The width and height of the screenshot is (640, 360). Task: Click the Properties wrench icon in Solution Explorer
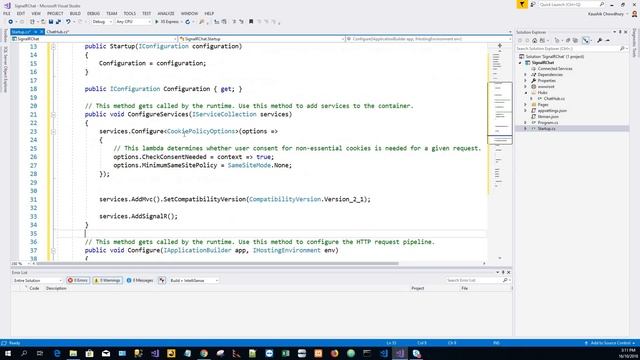pyautogui.click(x=599, y=40)
